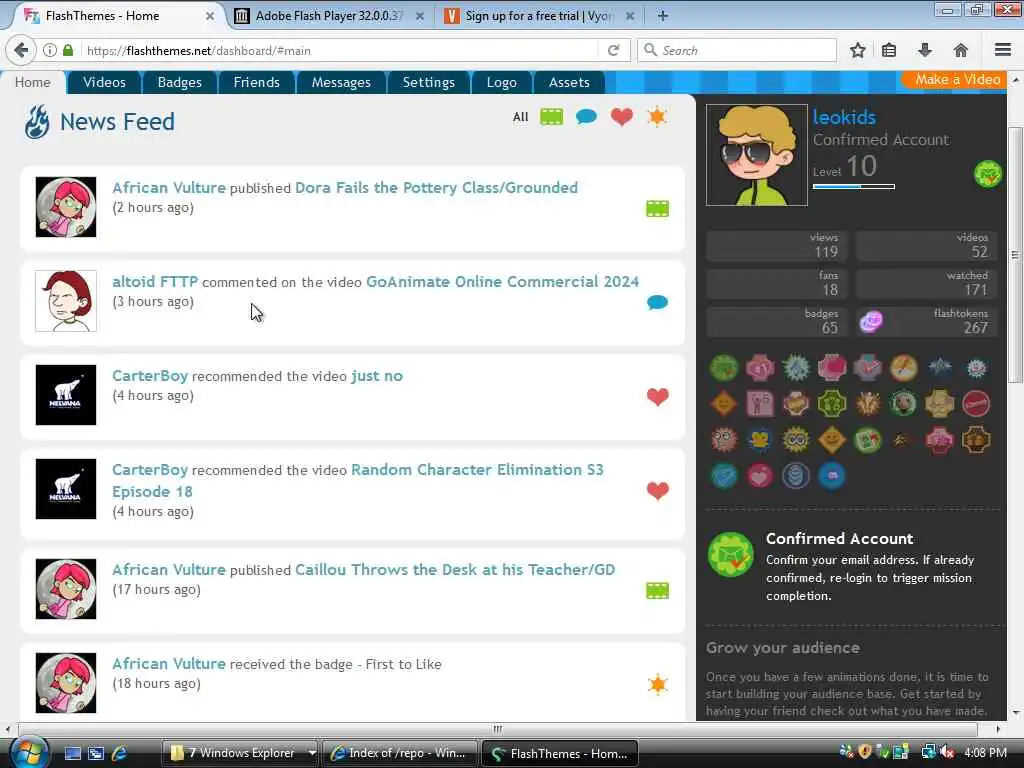Open the Friends tab
1024x768 pixels.
pyautogui.click(x=257, y=82)
